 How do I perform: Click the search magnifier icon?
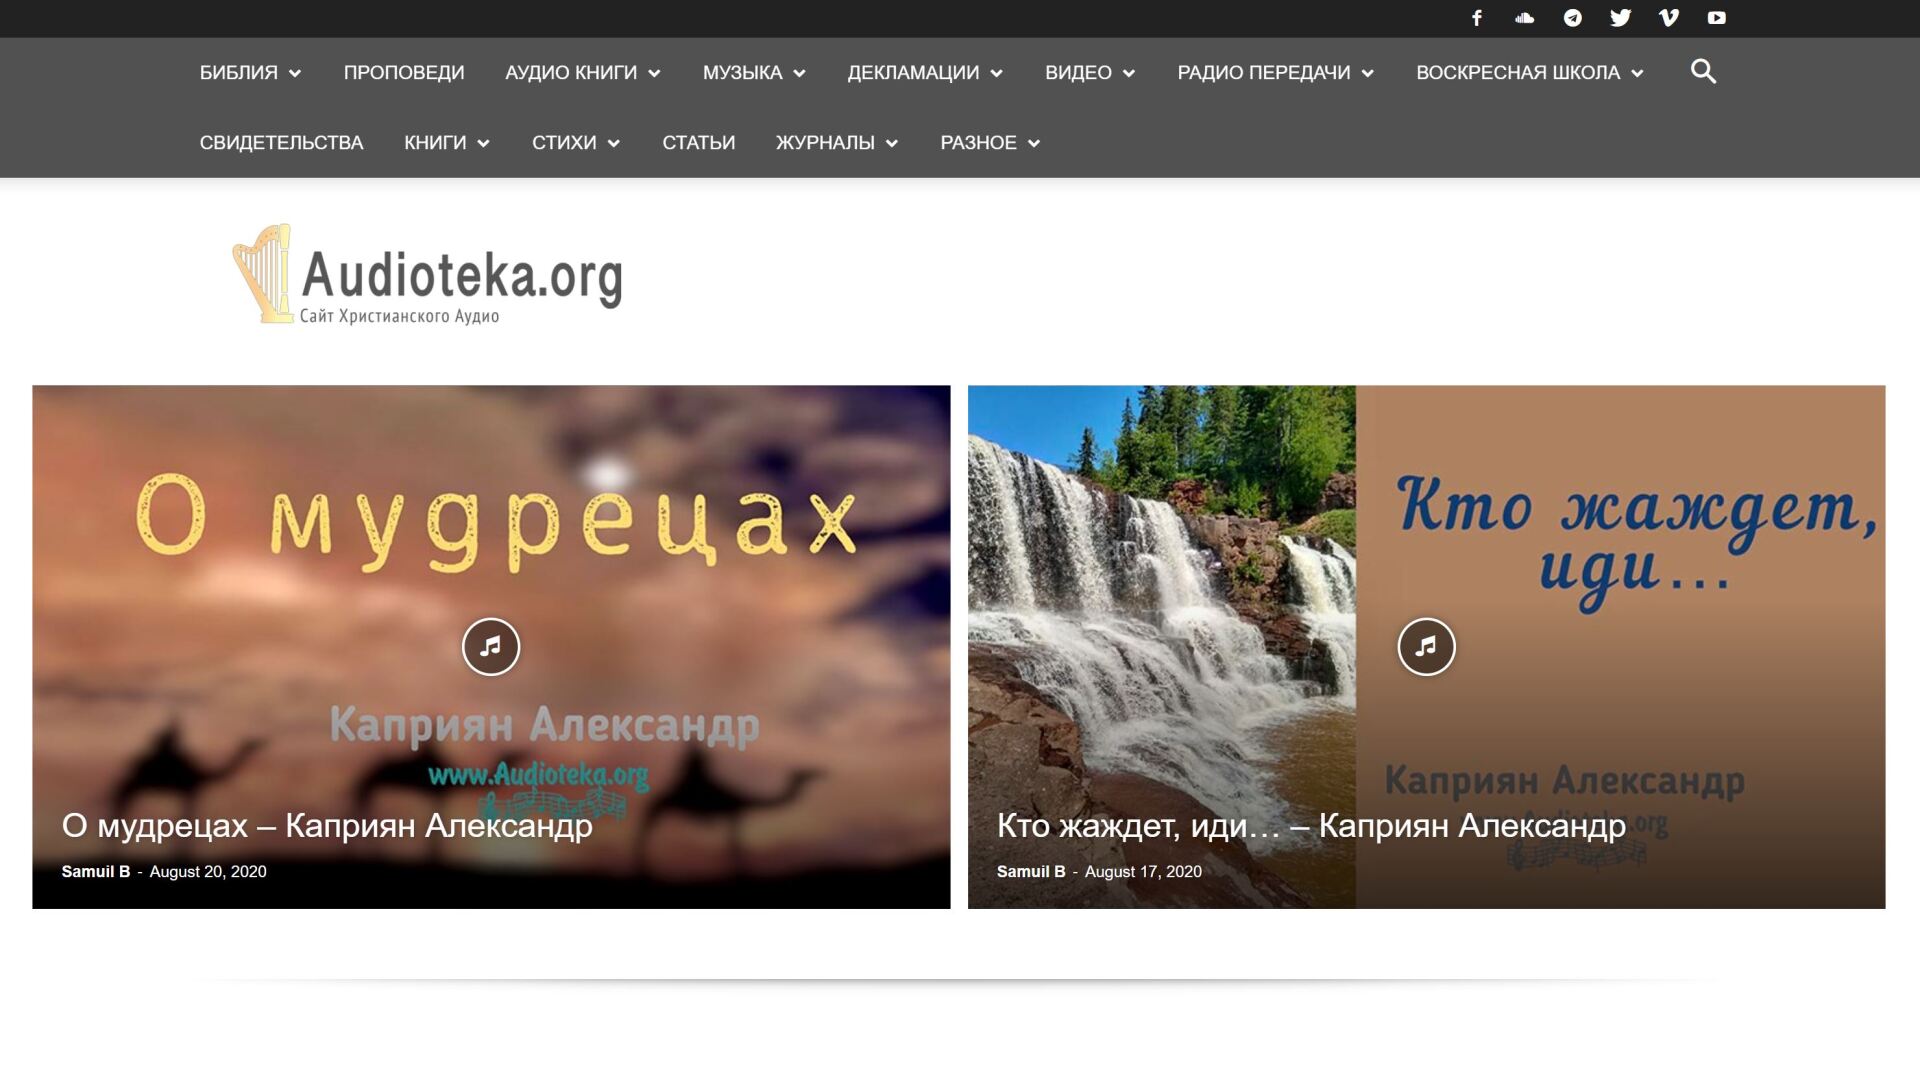tap(1703, 72)
